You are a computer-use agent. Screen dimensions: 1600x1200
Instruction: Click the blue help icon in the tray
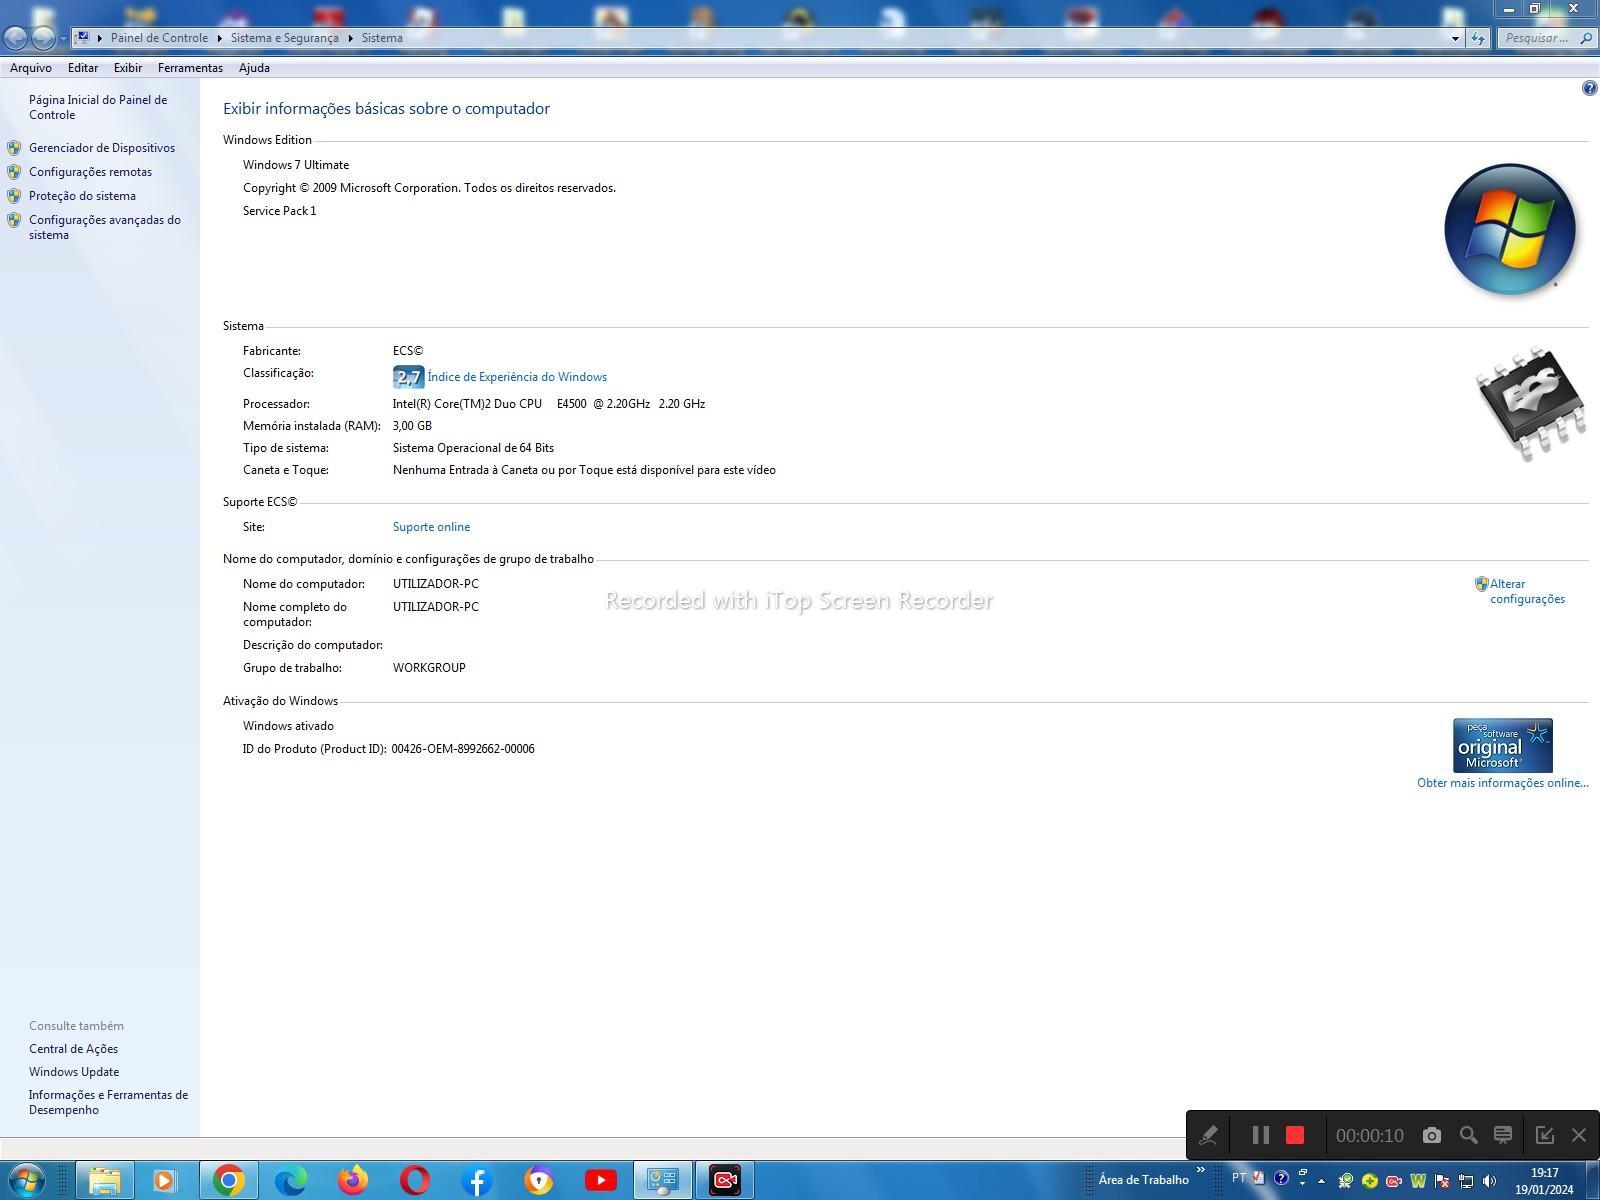[1281, 1178]
